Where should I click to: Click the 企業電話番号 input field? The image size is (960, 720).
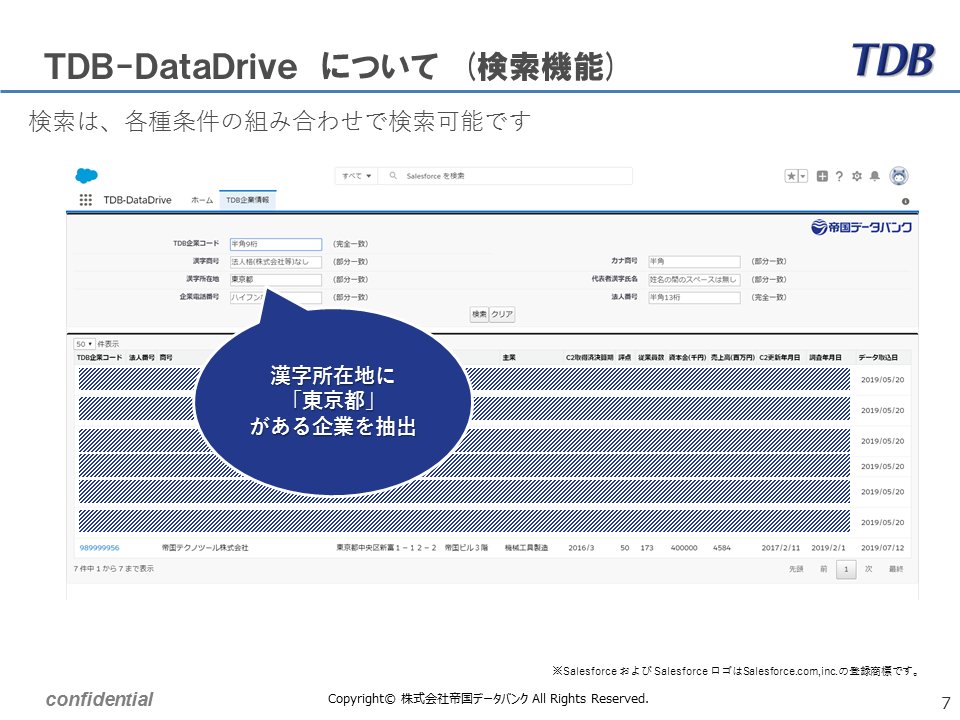[x=276, y=298]
